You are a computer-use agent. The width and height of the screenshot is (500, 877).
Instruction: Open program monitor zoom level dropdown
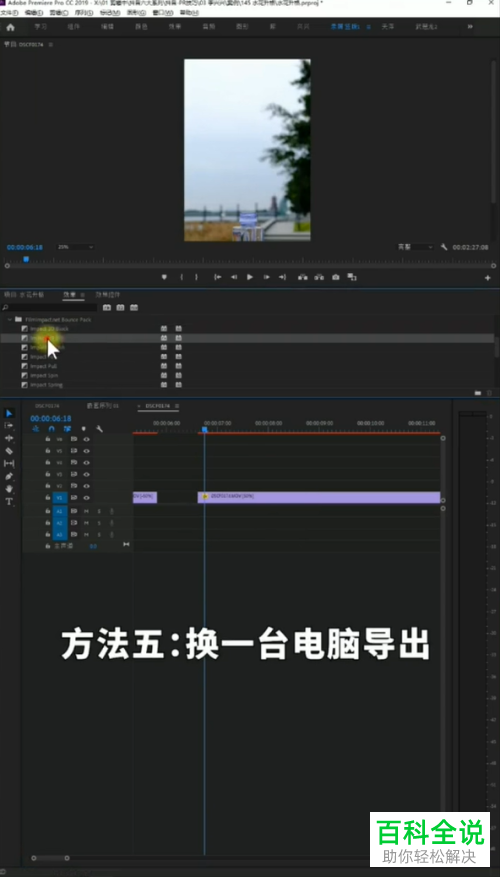pyautogui.click(x=75, y=247)
